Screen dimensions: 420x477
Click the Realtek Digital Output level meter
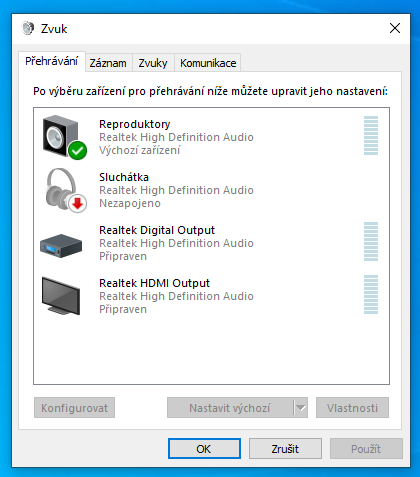371,241
